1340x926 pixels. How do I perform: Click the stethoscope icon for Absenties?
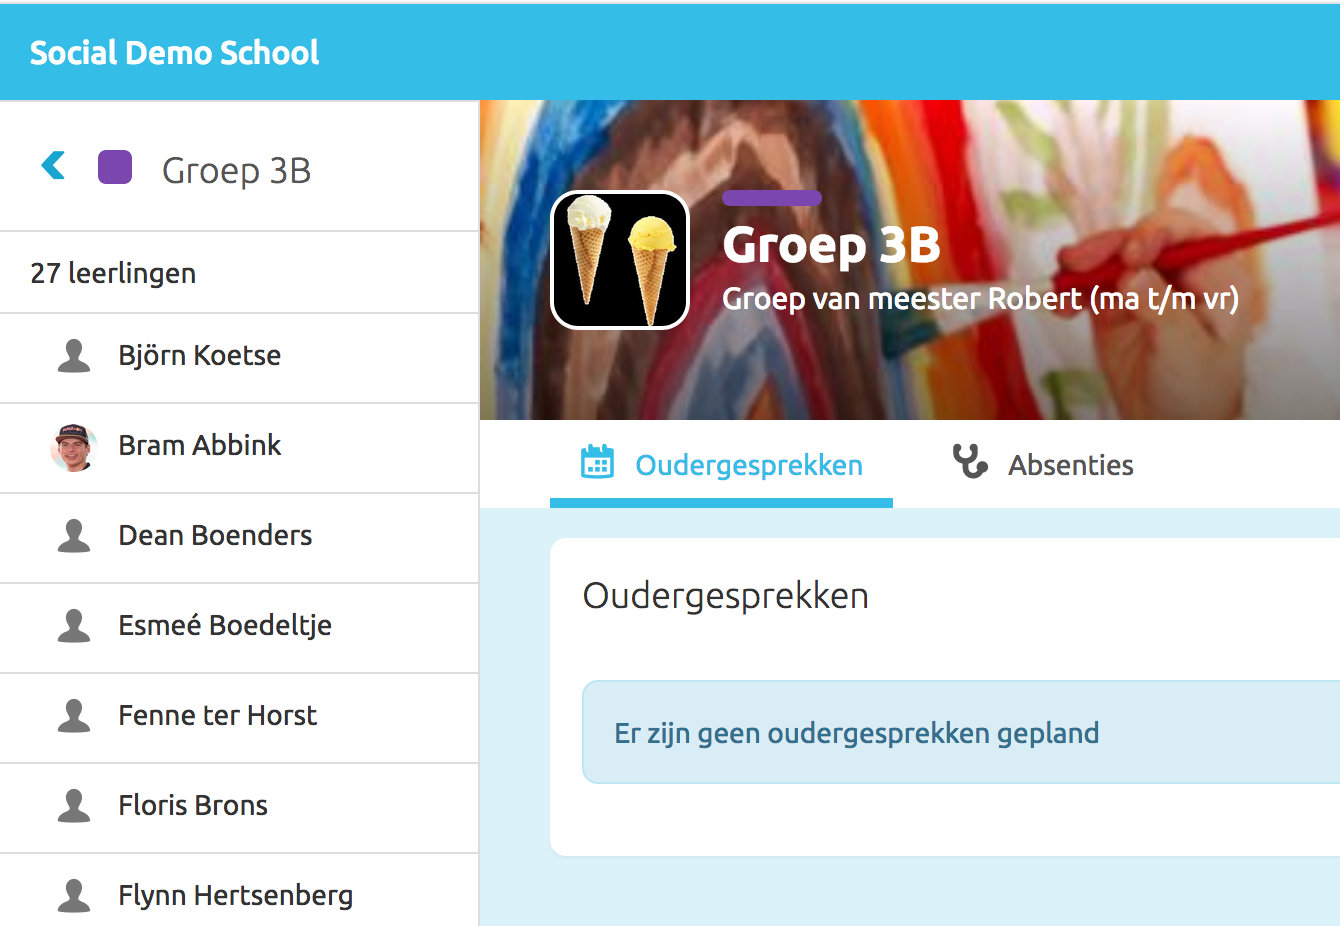coord(969,462)
